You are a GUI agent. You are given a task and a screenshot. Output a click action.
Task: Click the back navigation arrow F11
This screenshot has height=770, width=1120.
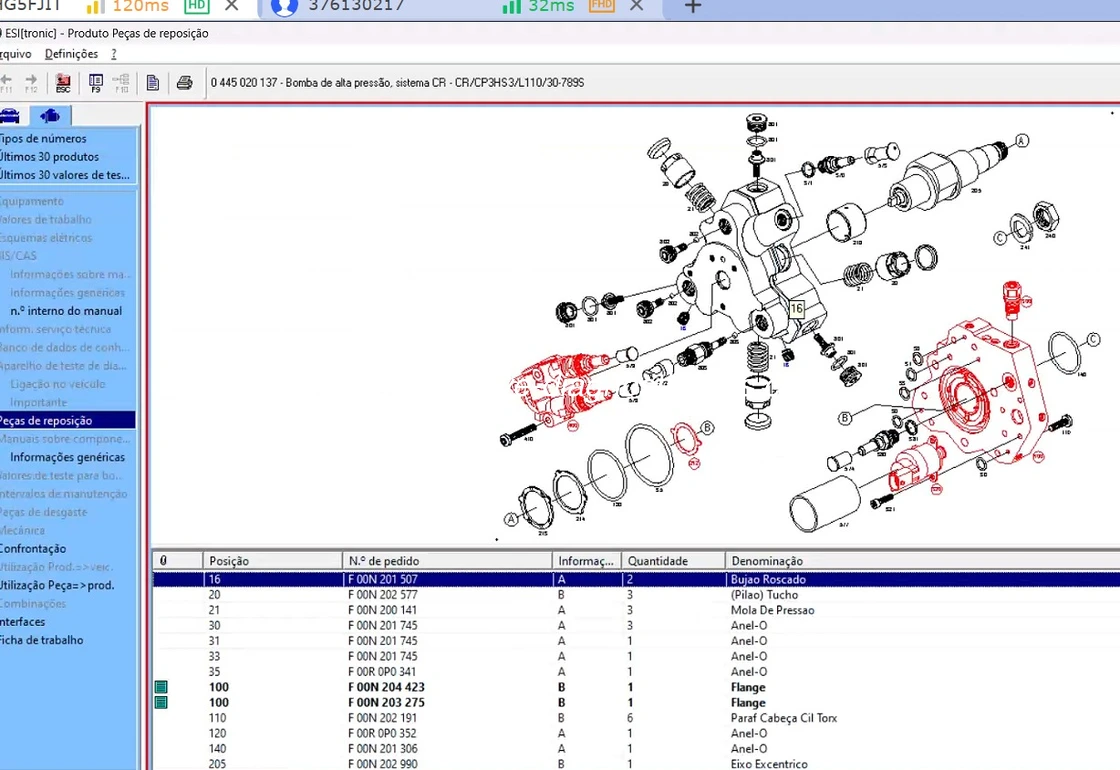click(x=8, y=79)
